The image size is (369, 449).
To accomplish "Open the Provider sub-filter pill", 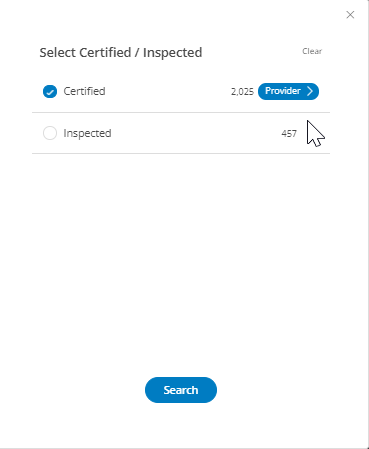I will coord(288,91).
